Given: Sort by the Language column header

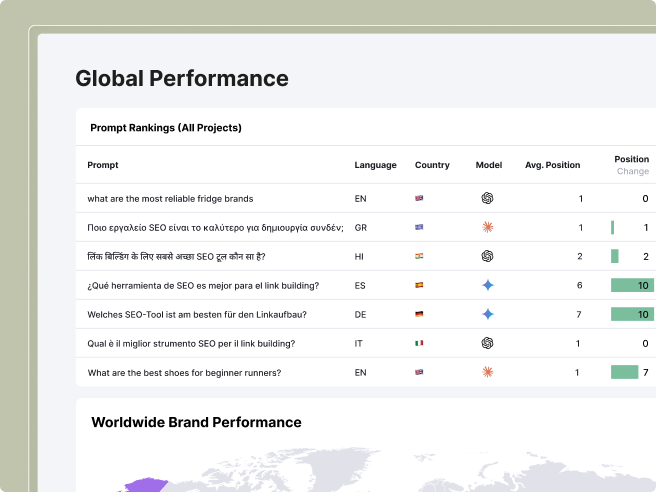Looking at the screenshot, I should pos(375,165).
